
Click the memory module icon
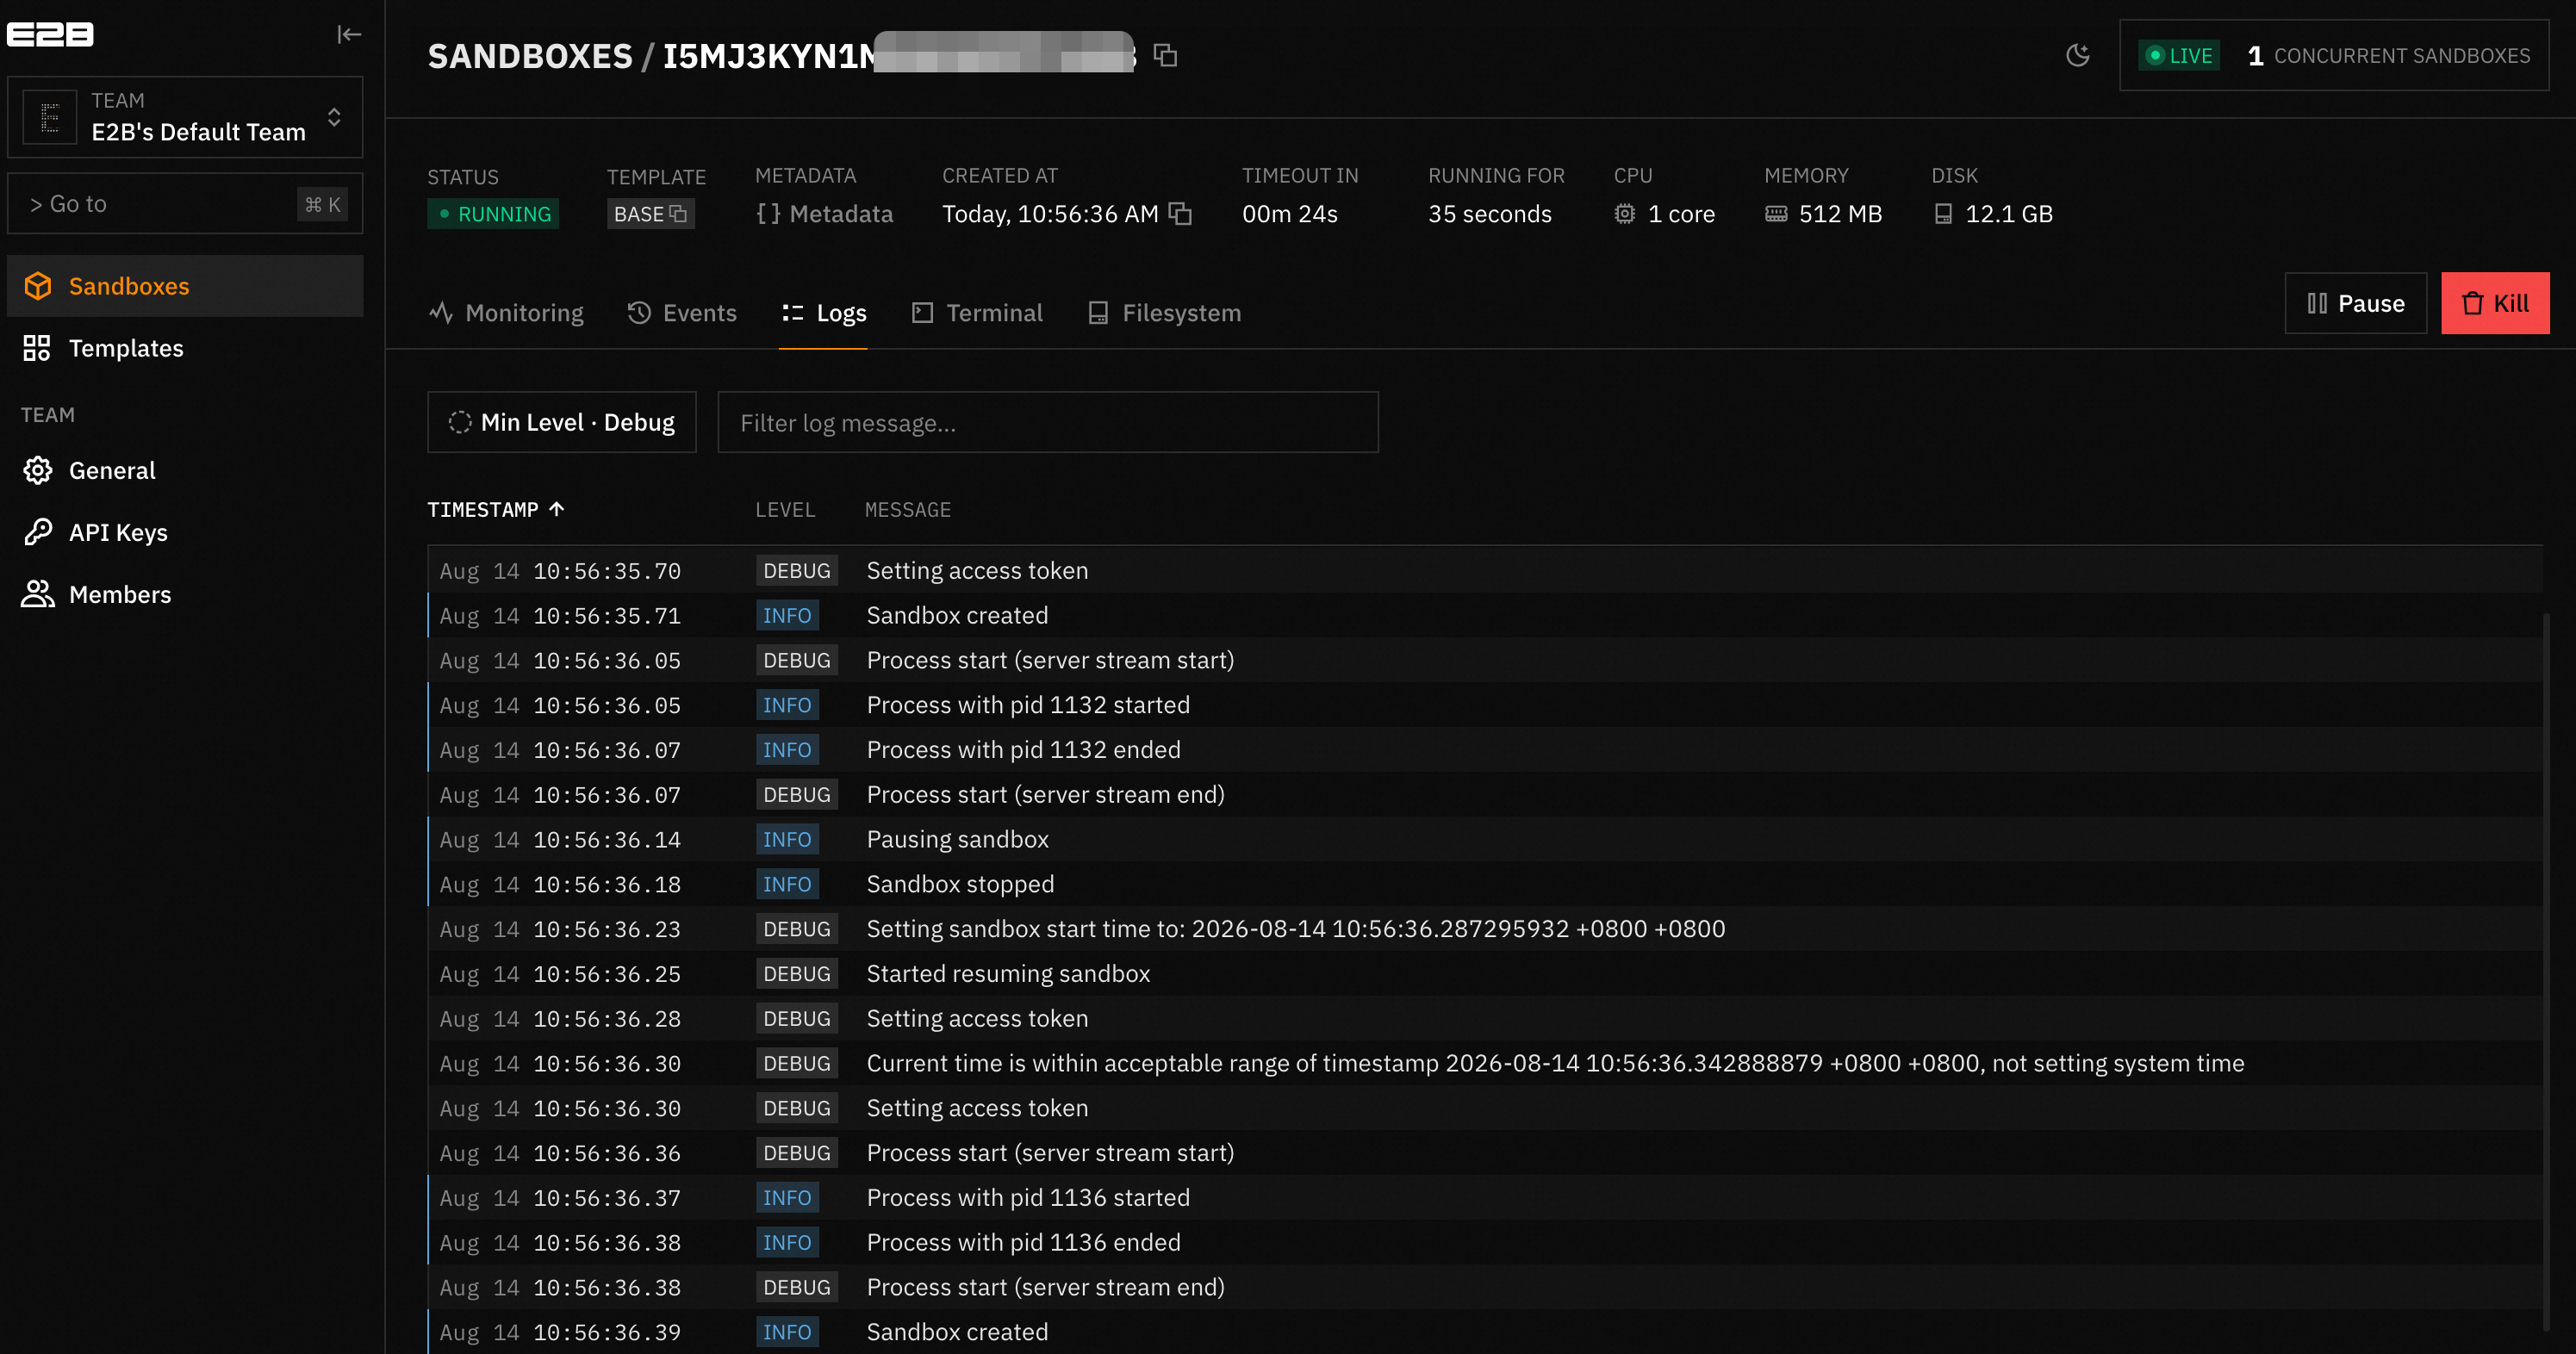pos(1776,214)
